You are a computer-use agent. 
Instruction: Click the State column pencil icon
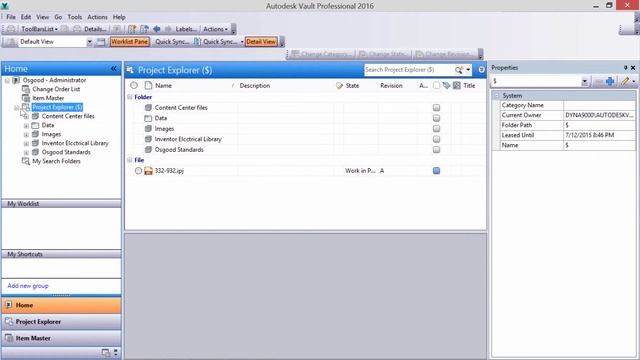coord(339,86)
